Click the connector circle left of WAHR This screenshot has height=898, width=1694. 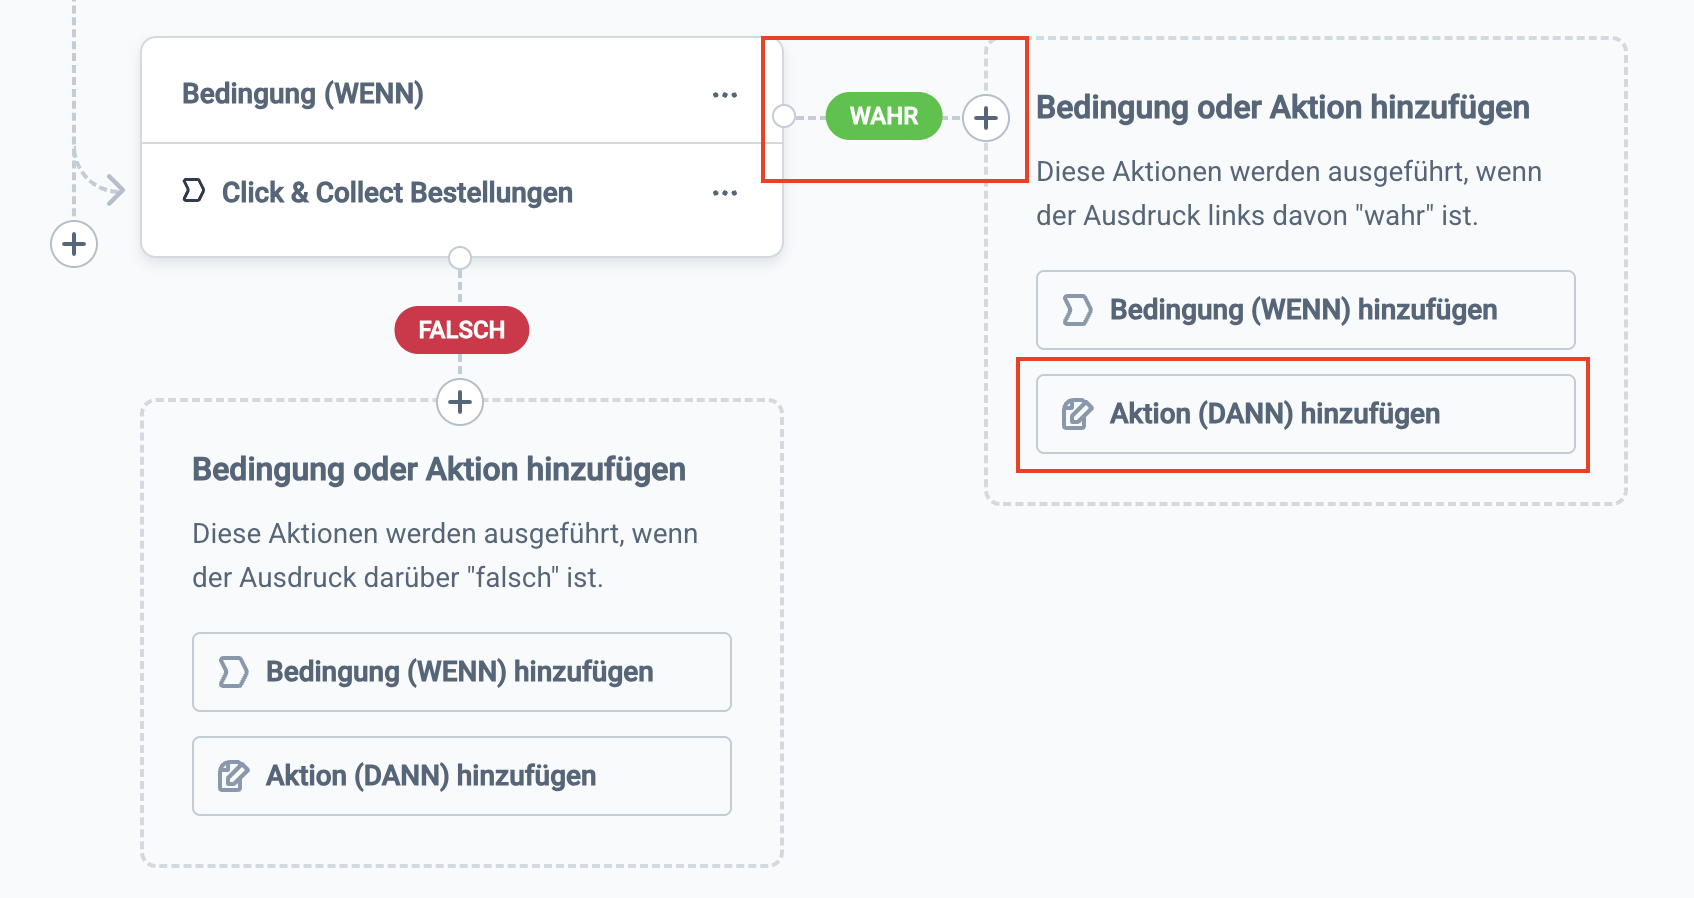coord(784,117)
